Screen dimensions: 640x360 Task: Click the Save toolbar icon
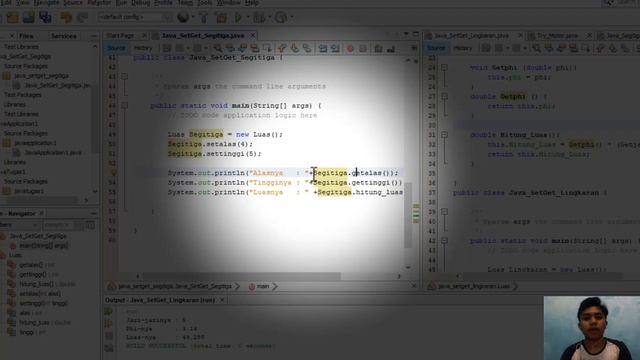point(29,17)
